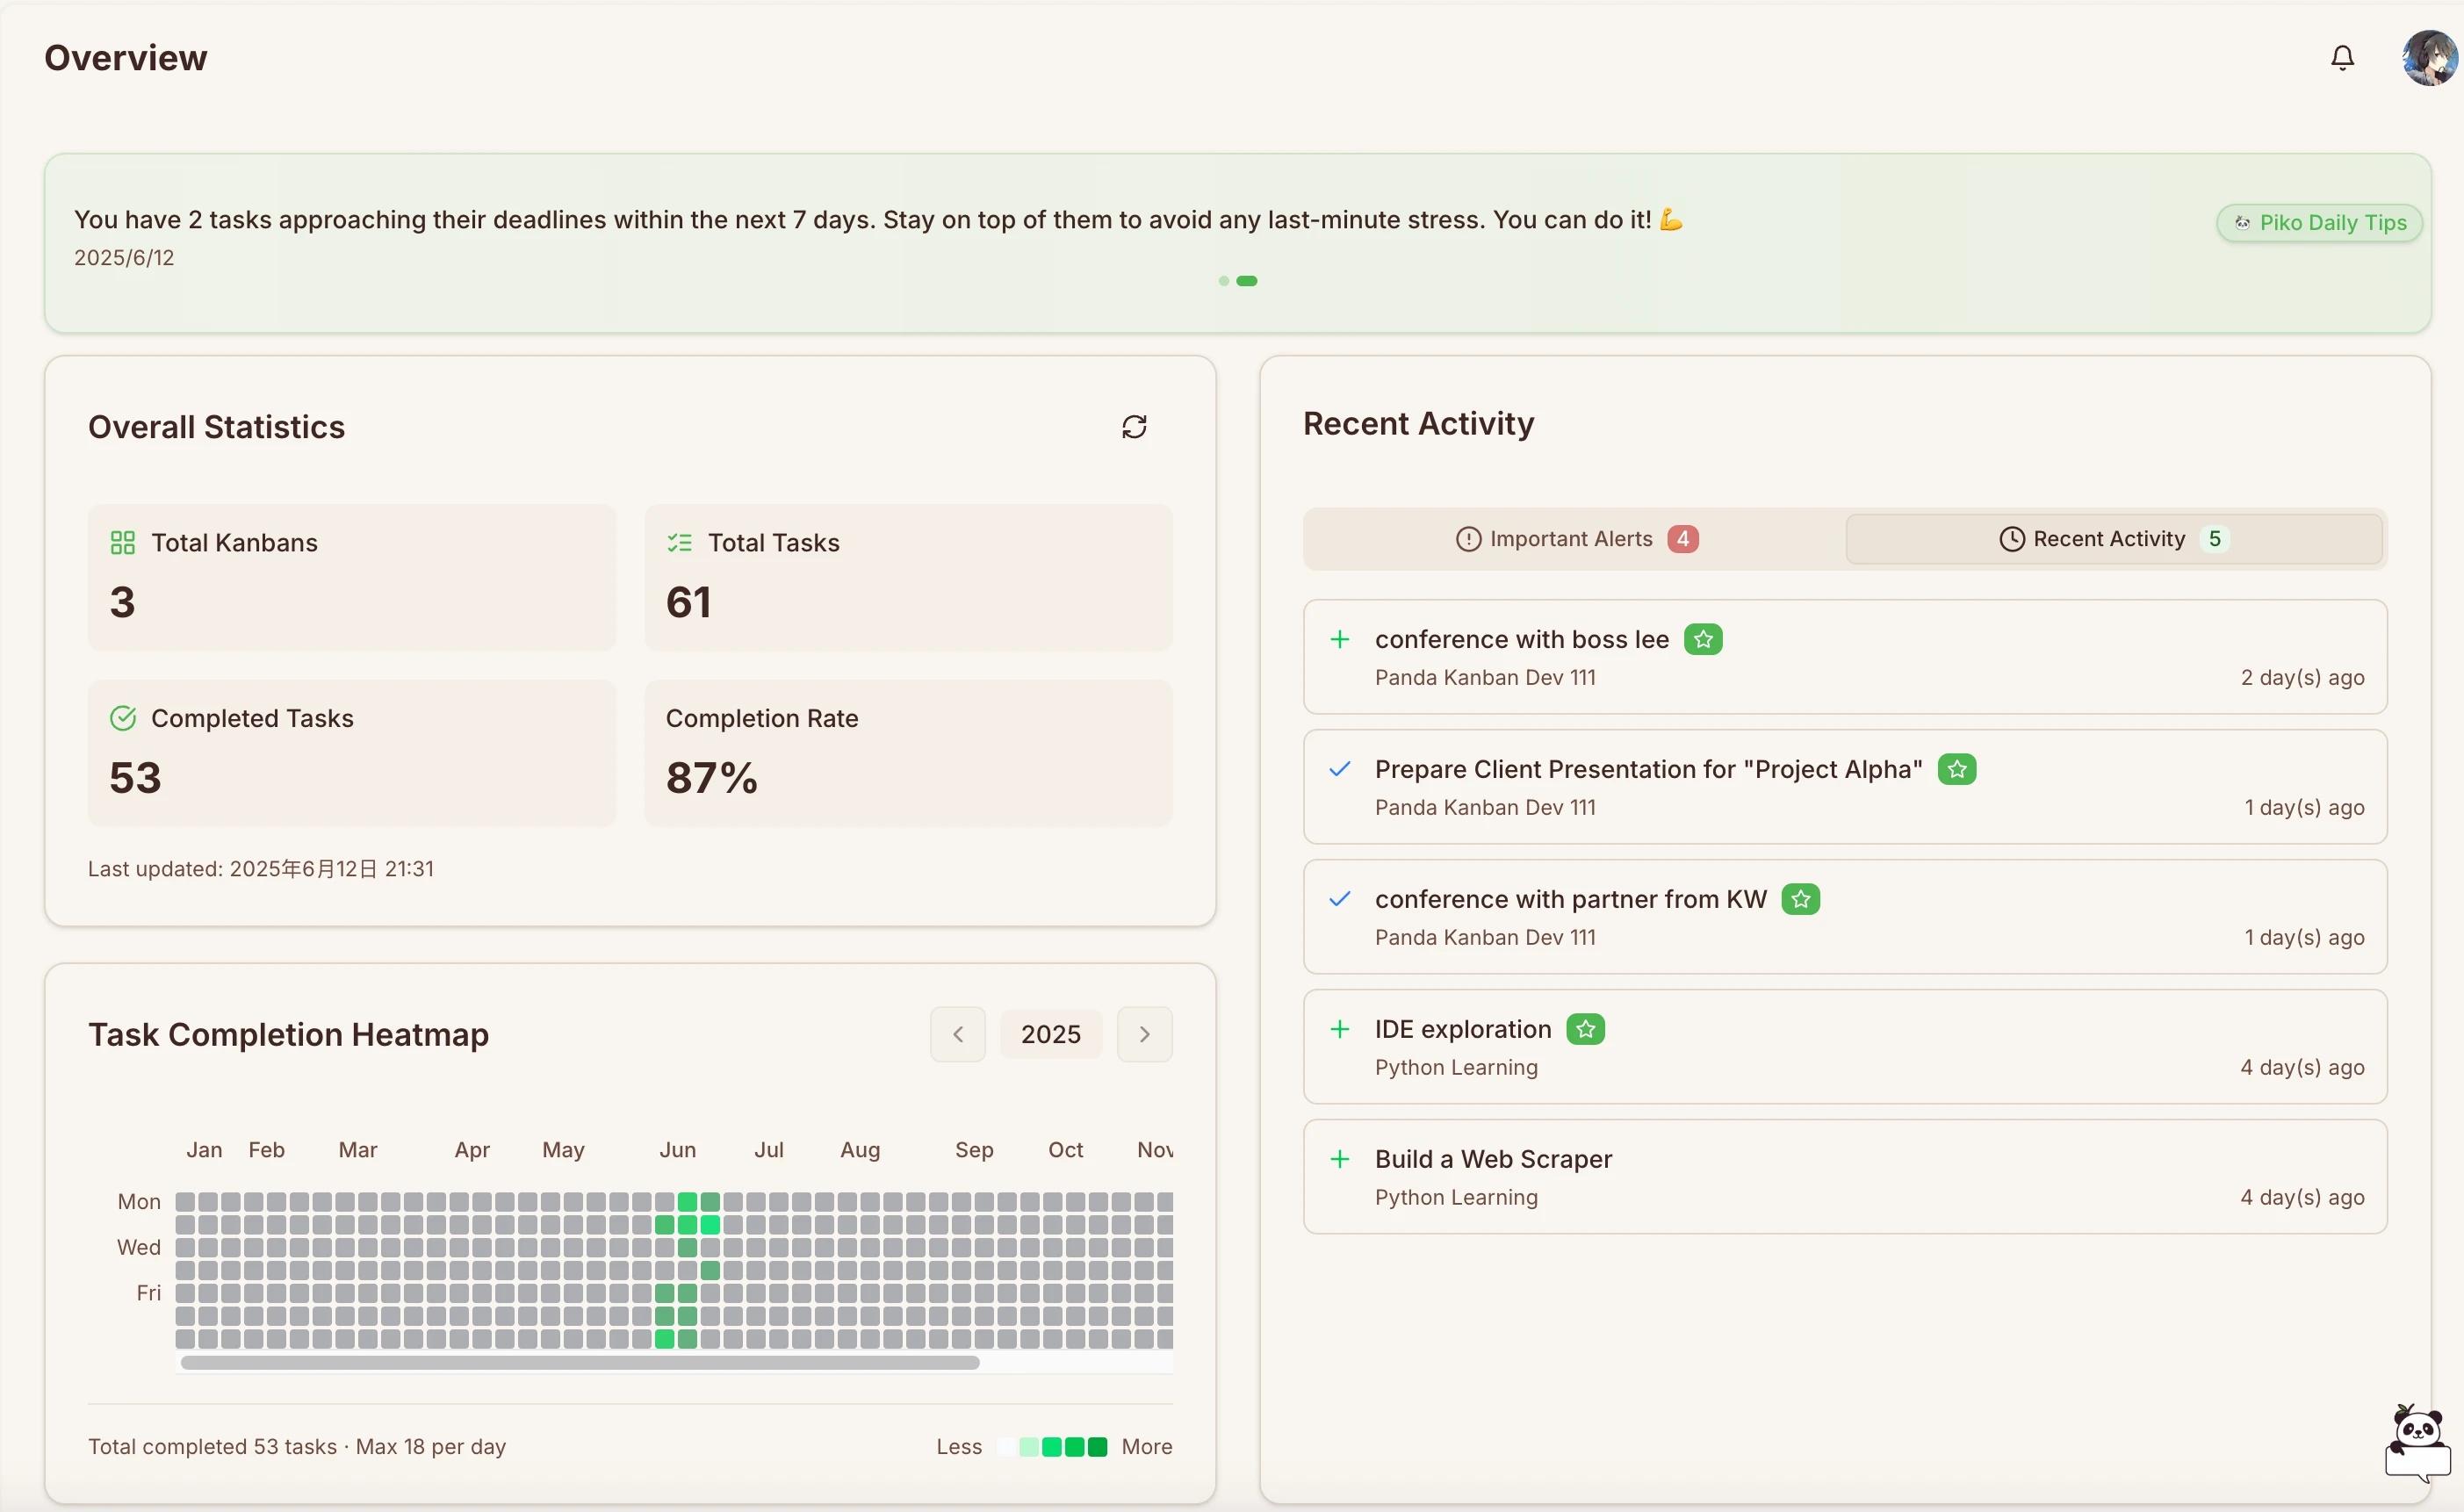Click the Total Tasks card
The height and width of the screenshot is (1512, 2464).
click(x=908, y=577)
